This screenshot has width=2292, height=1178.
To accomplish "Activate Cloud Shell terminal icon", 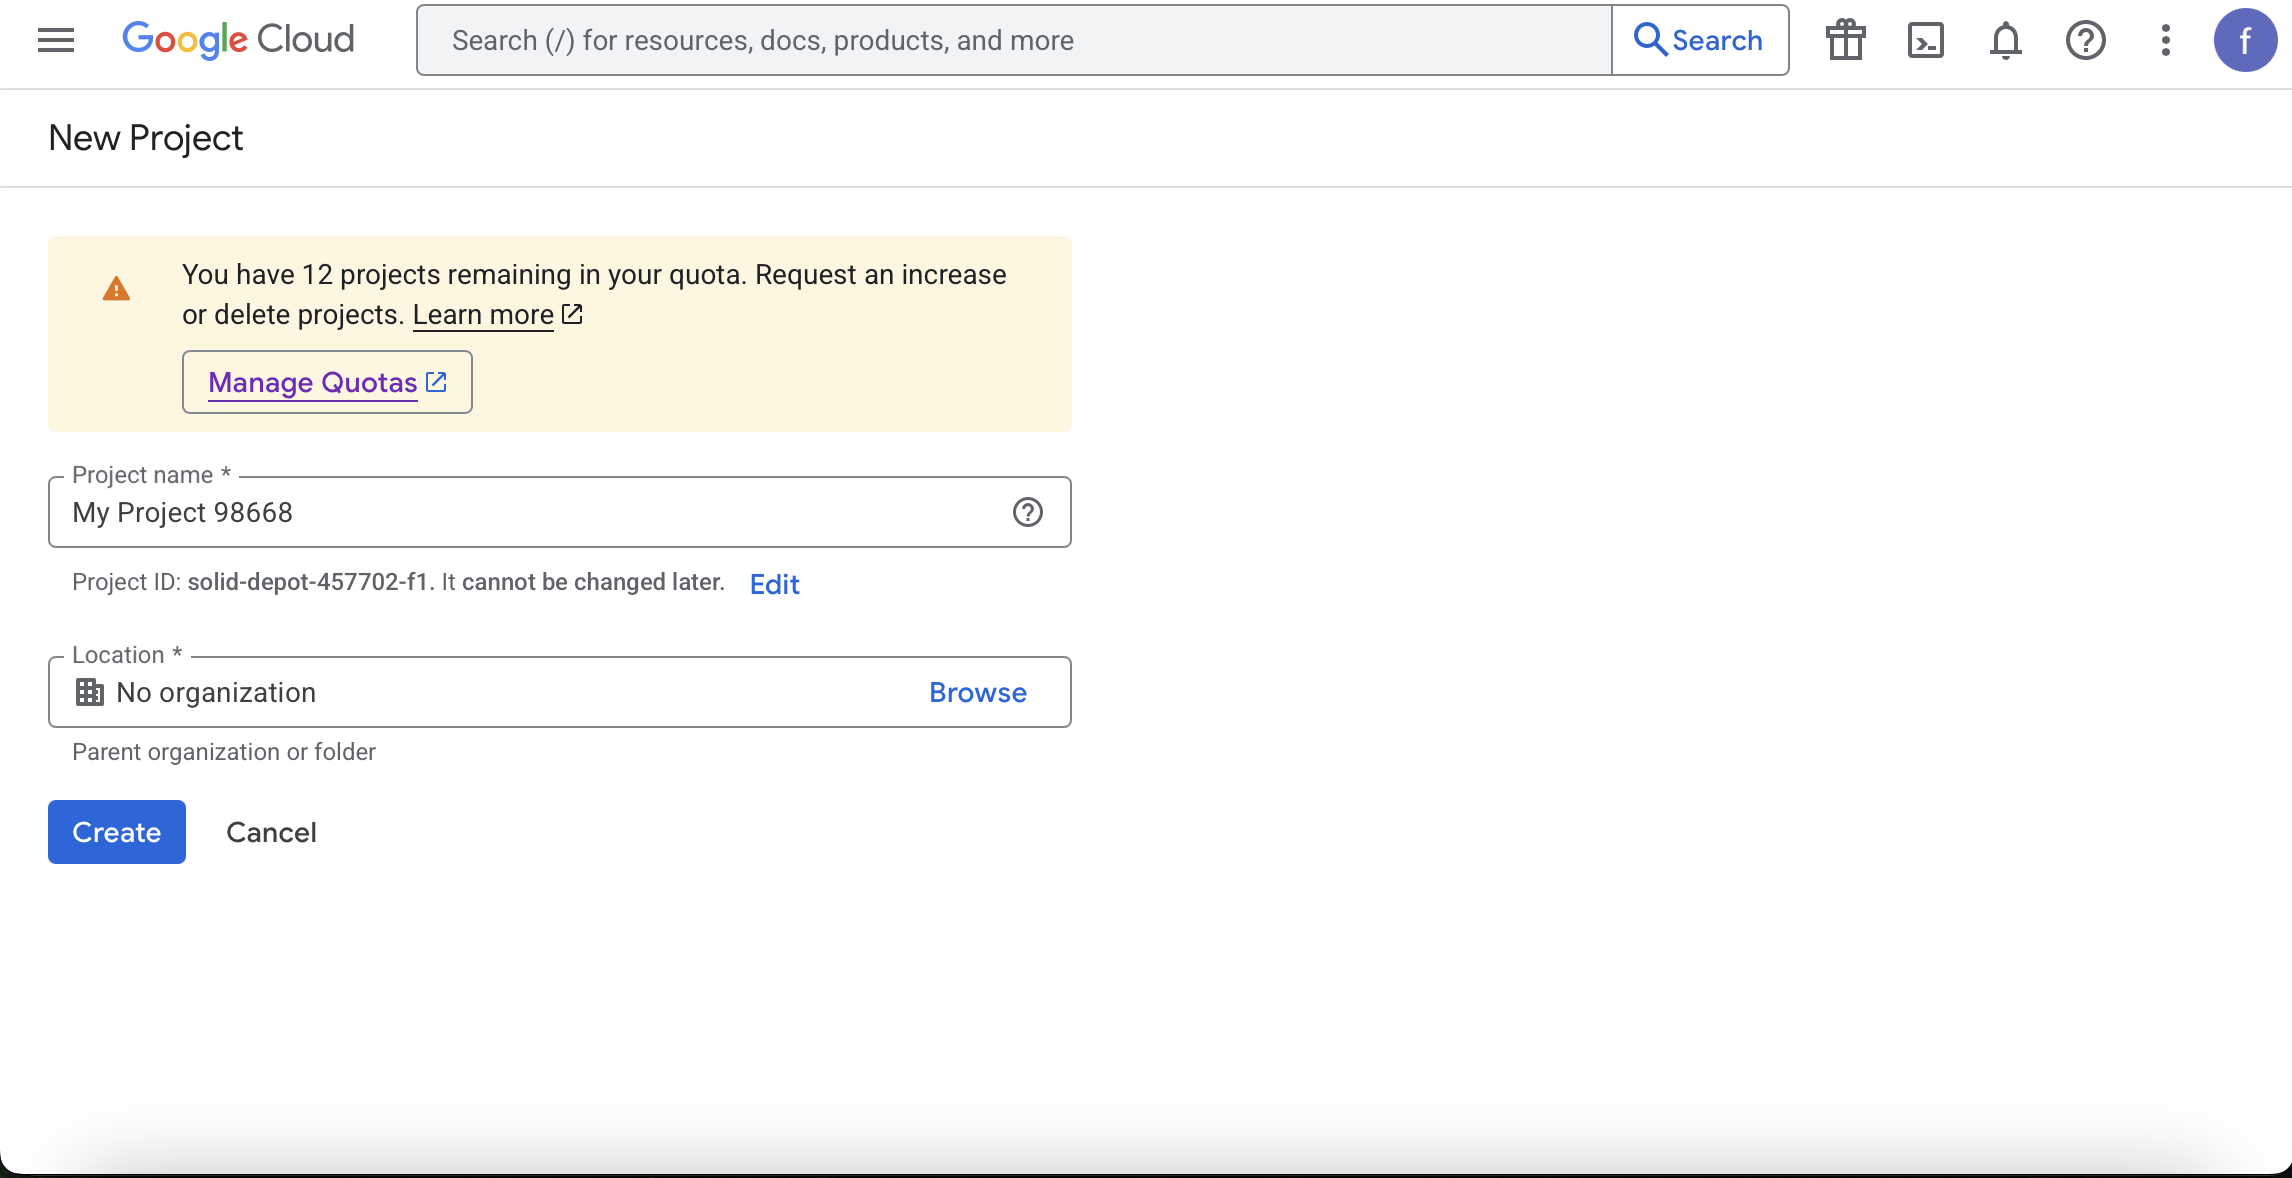I will [1925, 40].
